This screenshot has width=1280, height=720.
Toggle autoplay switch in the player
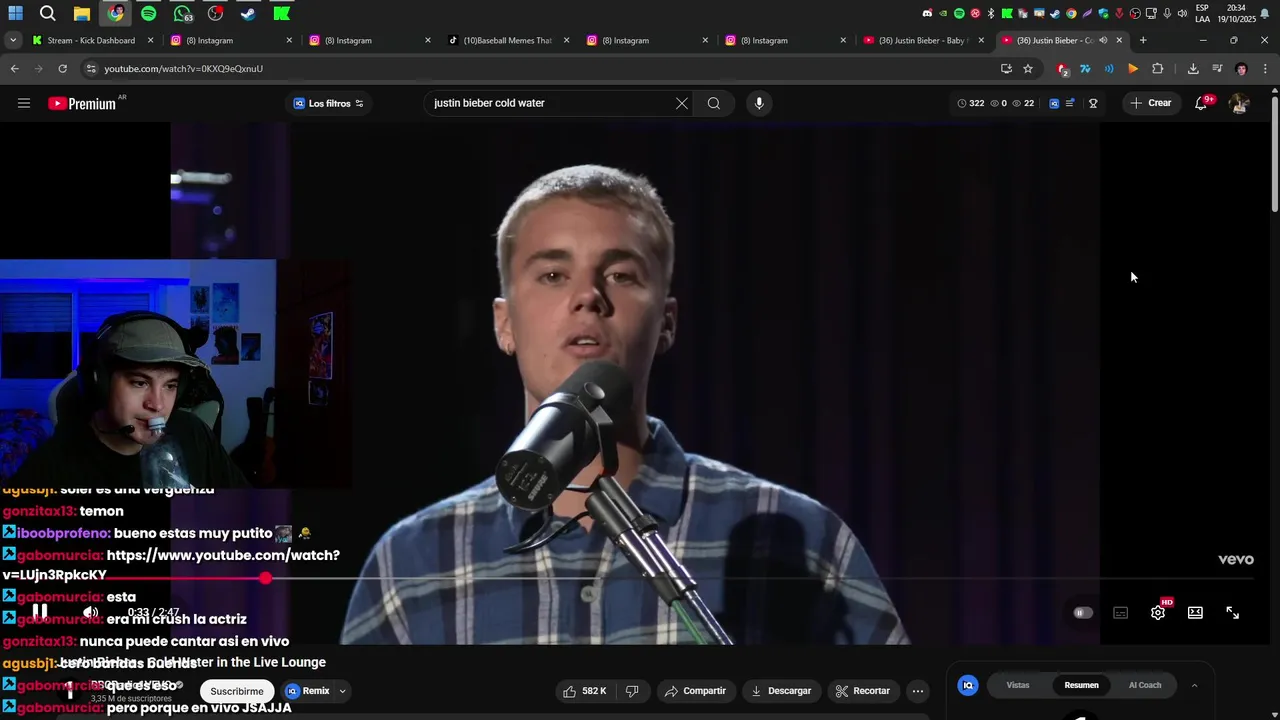click(x=1083, y=613)
